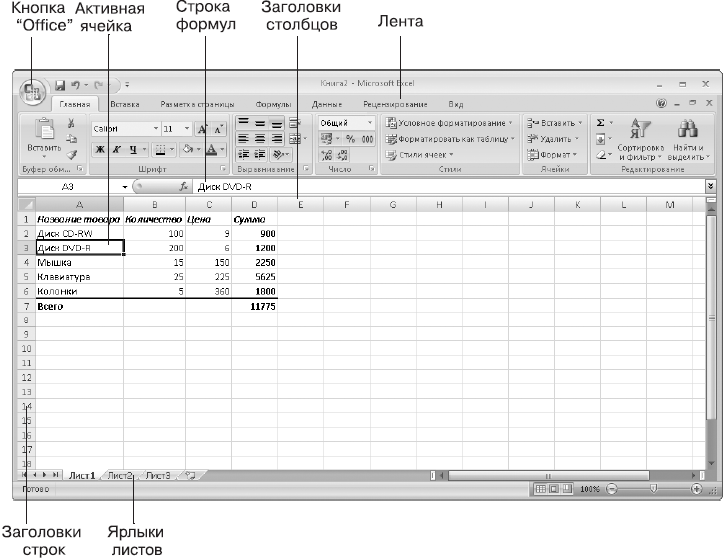Increase decimal places
Screen dimensions: 723x560
pos(327,155)
